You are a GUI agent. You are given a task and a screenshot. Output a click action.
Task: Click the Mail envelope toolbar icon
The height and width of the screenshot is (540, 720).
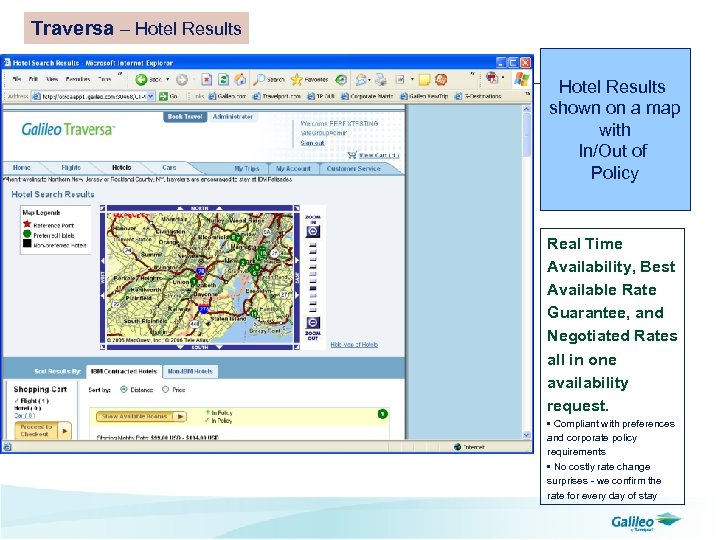[361, 80]
